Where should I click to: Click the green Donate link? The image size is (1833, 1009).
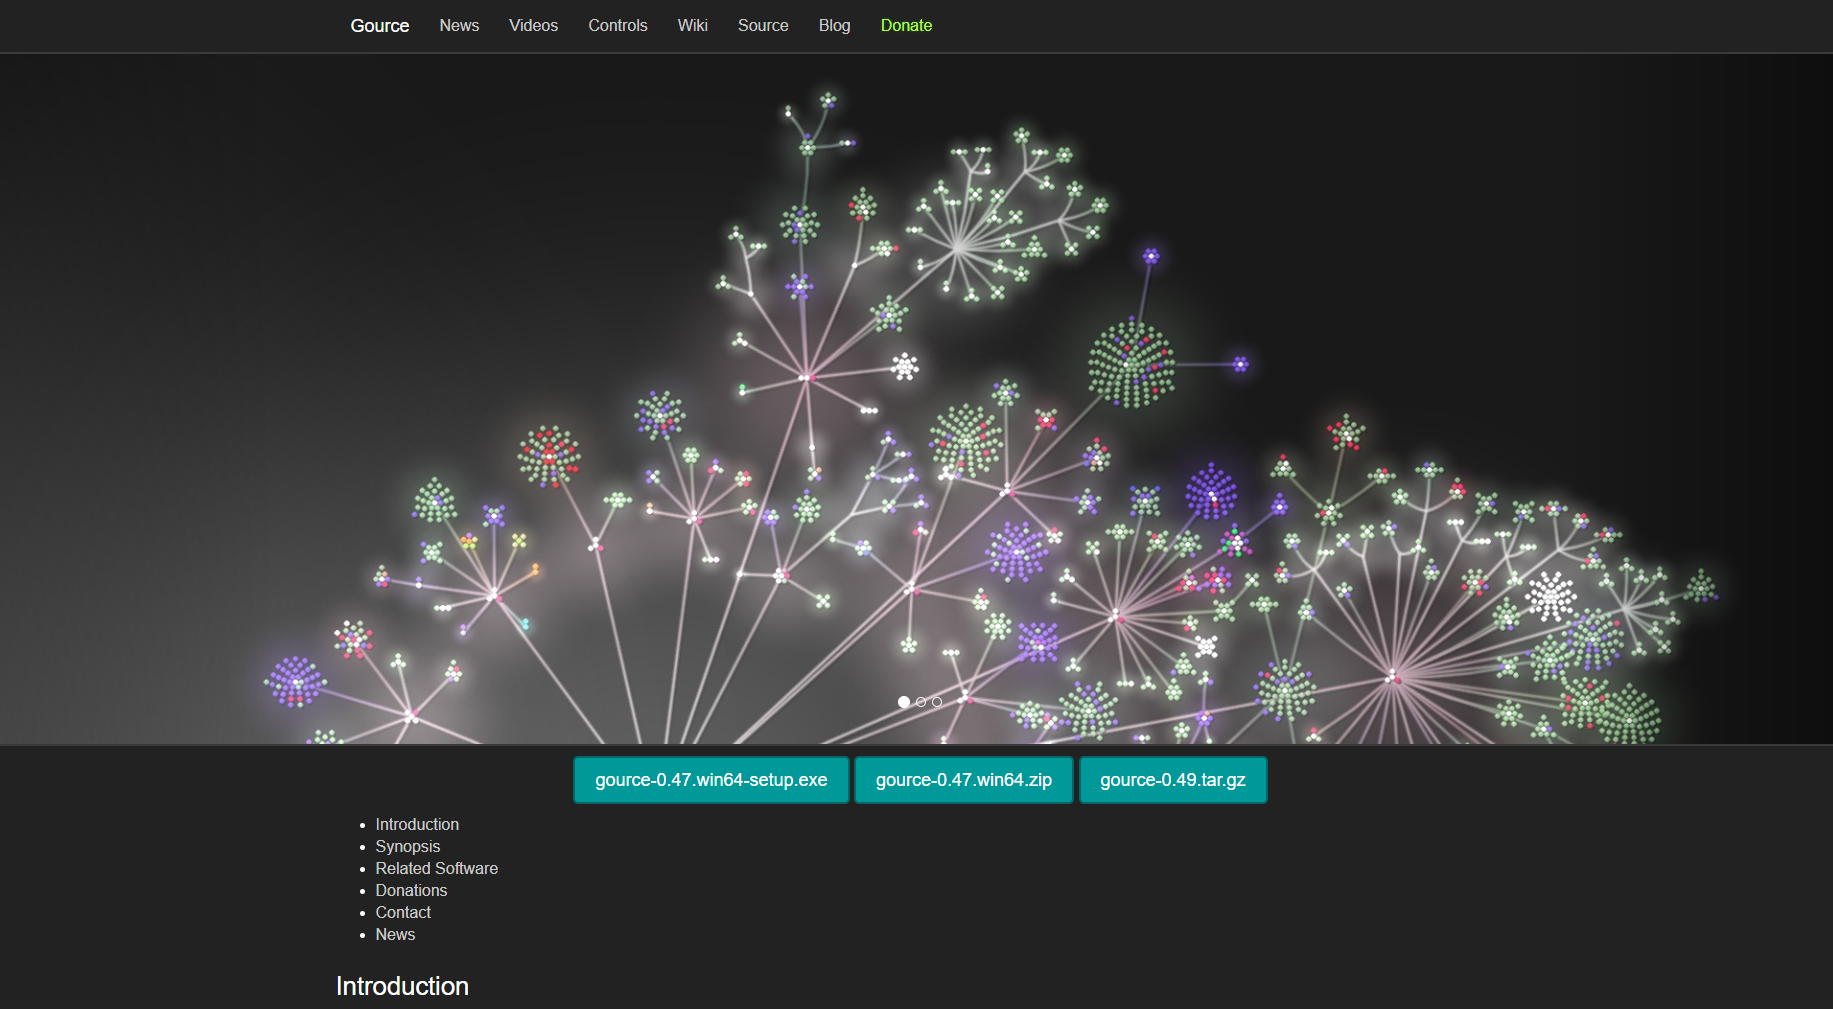(x=906, y=26)
